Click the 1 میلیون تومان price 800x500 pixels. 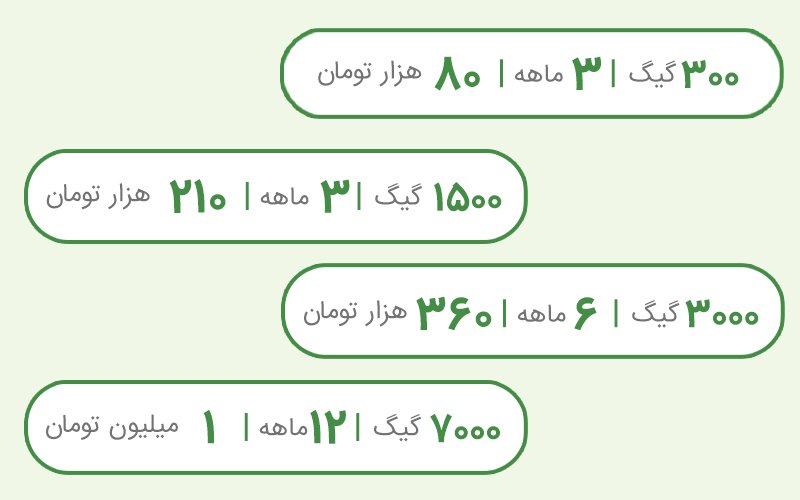tap(131, 427)
